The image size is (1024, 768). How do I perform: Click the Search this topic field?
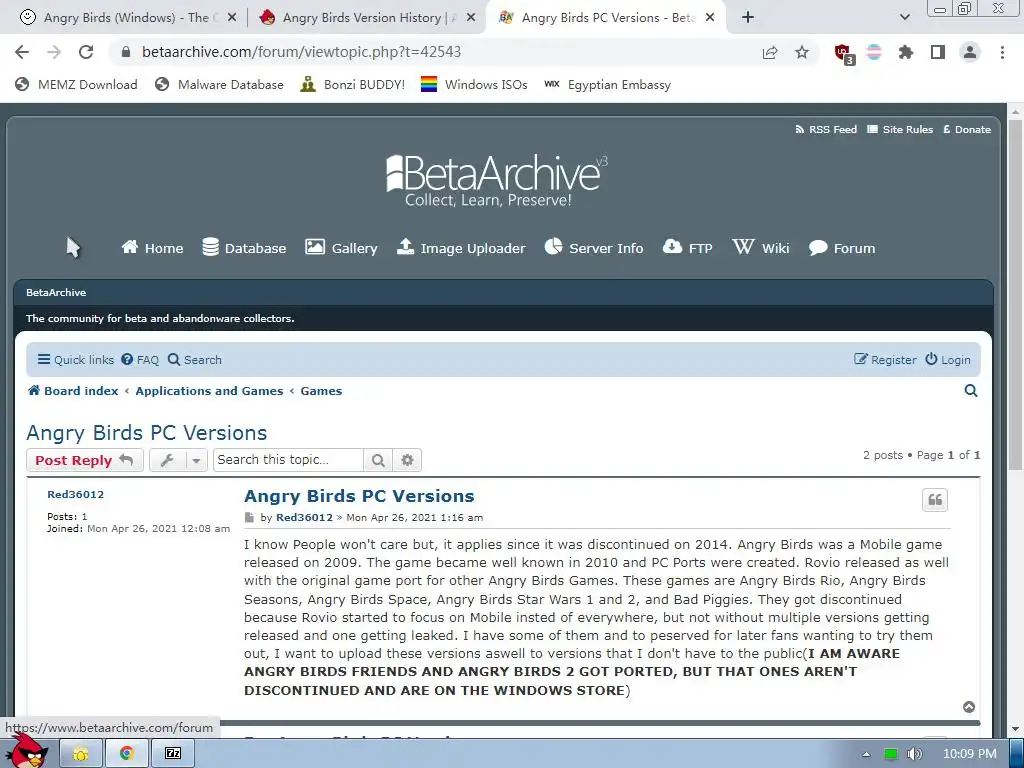tap(288, 460)
